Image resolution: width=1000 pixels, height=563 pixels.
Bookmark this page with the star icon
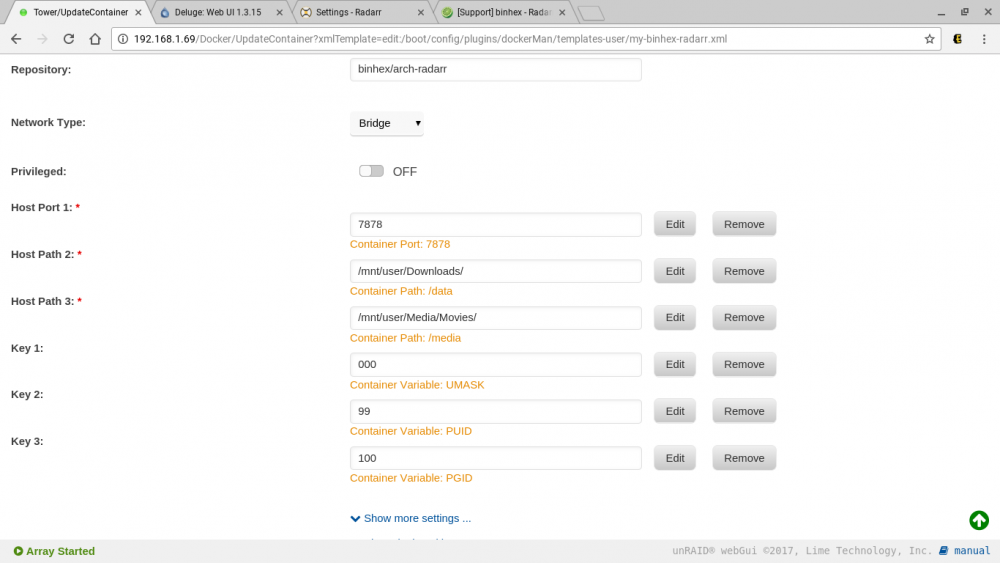[929, 39]
